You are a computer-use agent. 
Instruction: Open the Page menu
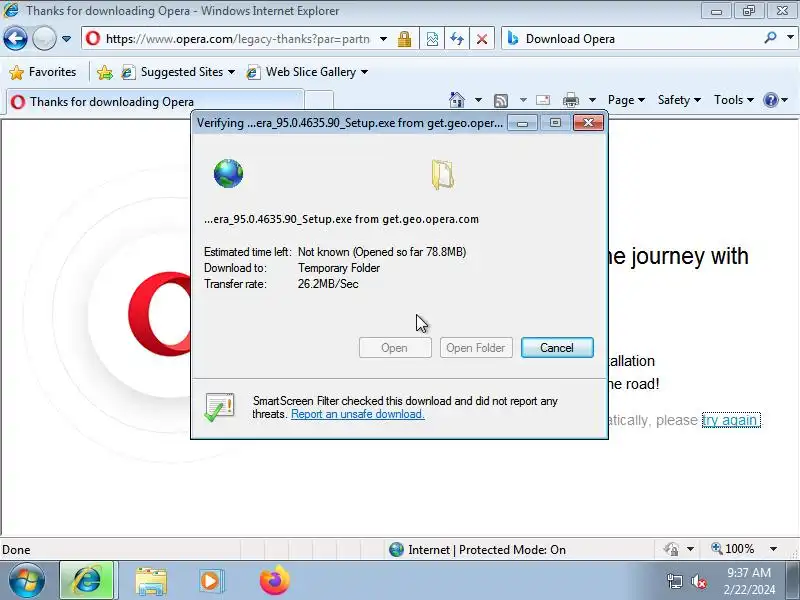[626, 100]
